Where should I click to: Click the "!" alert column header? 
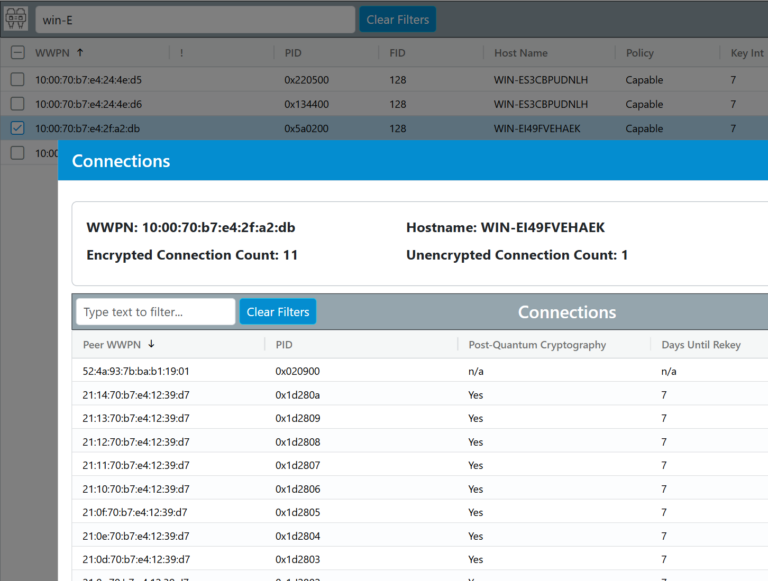181,53
